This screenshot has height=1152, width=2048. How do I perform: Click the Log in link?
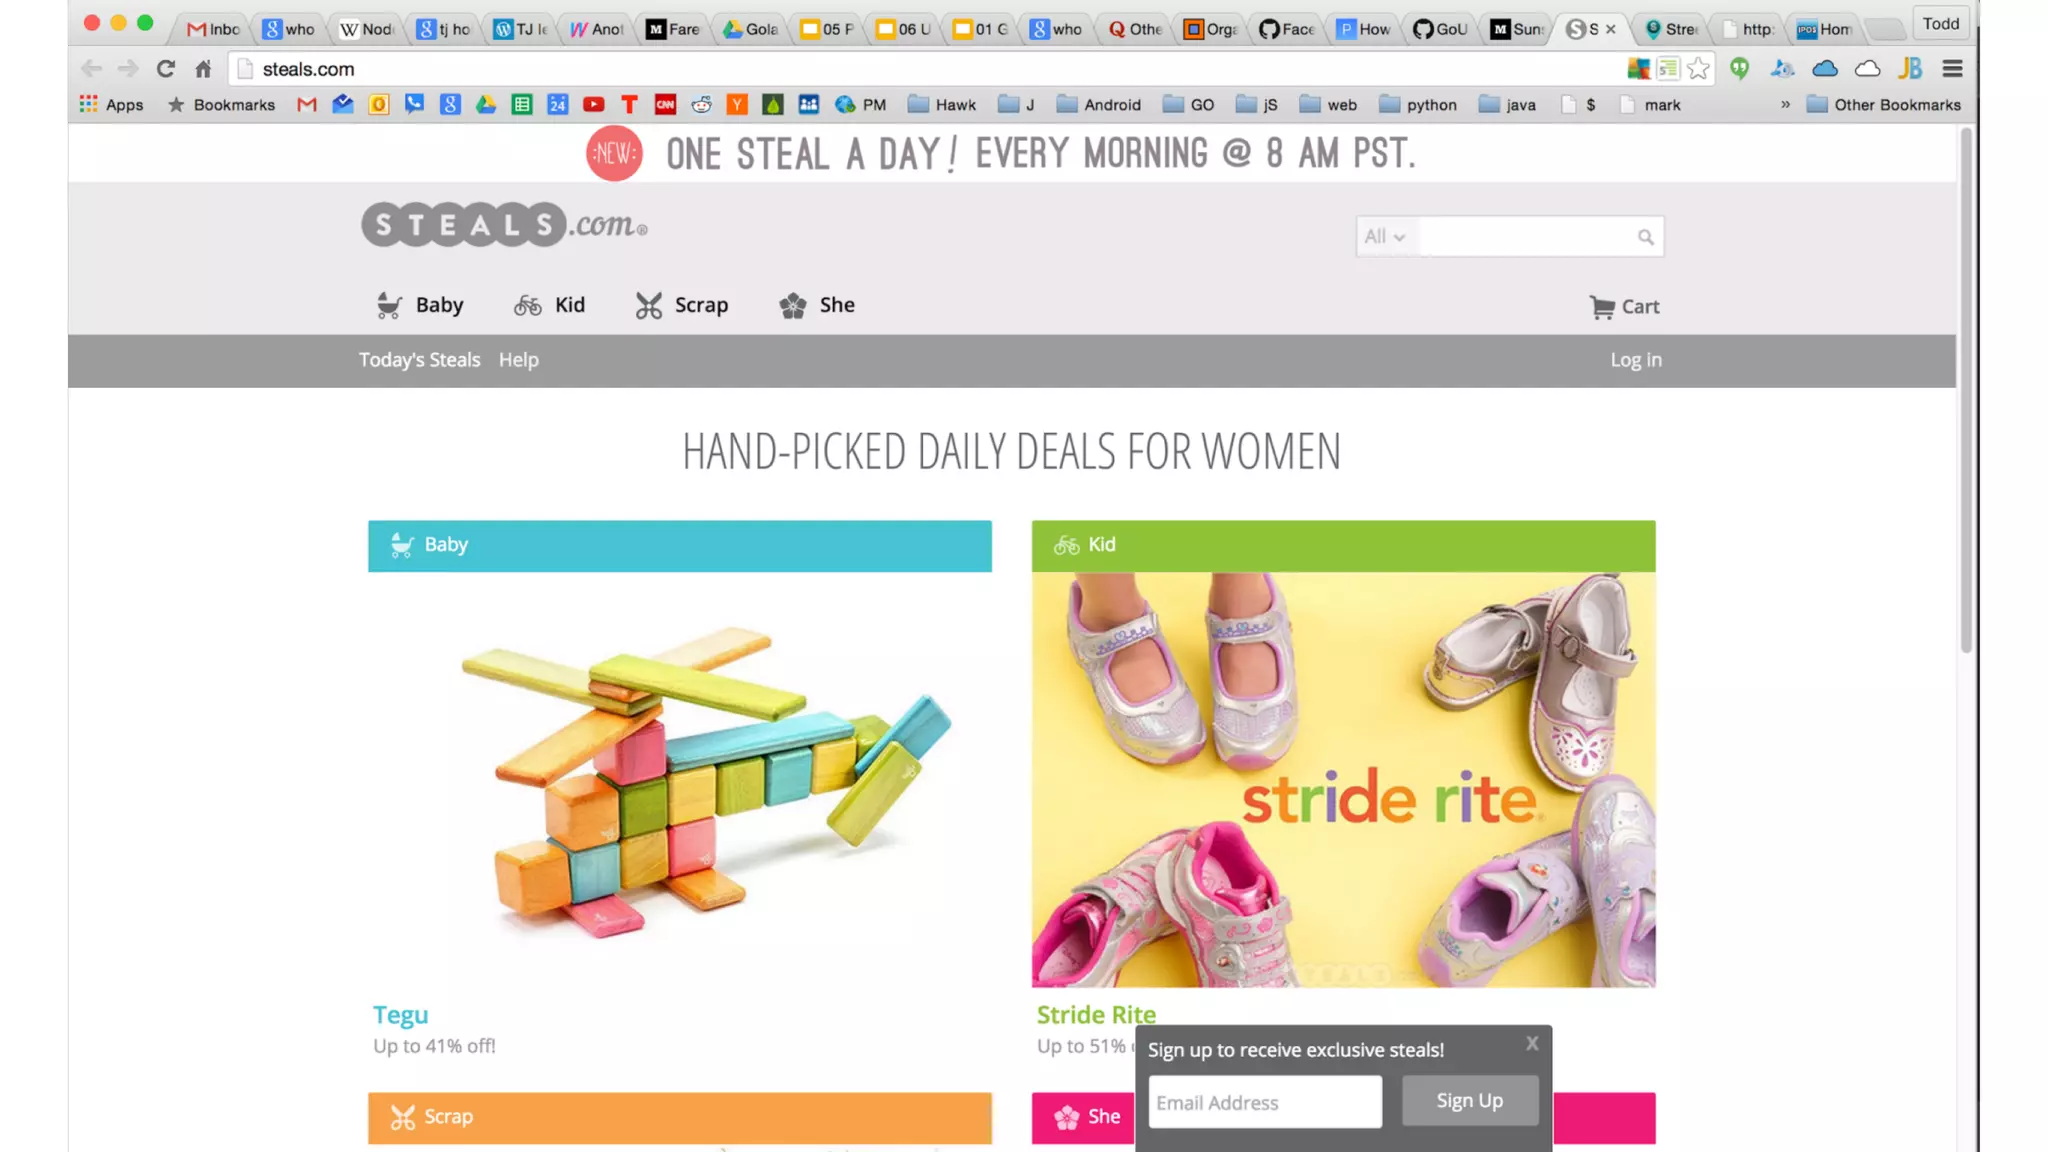pyautogui.click(x=1635, y=360)
